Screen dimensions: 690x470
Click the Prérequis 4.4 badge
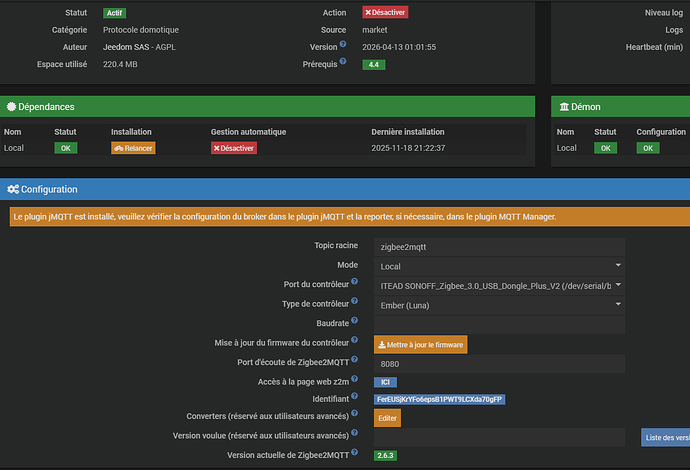click(374, 65)
